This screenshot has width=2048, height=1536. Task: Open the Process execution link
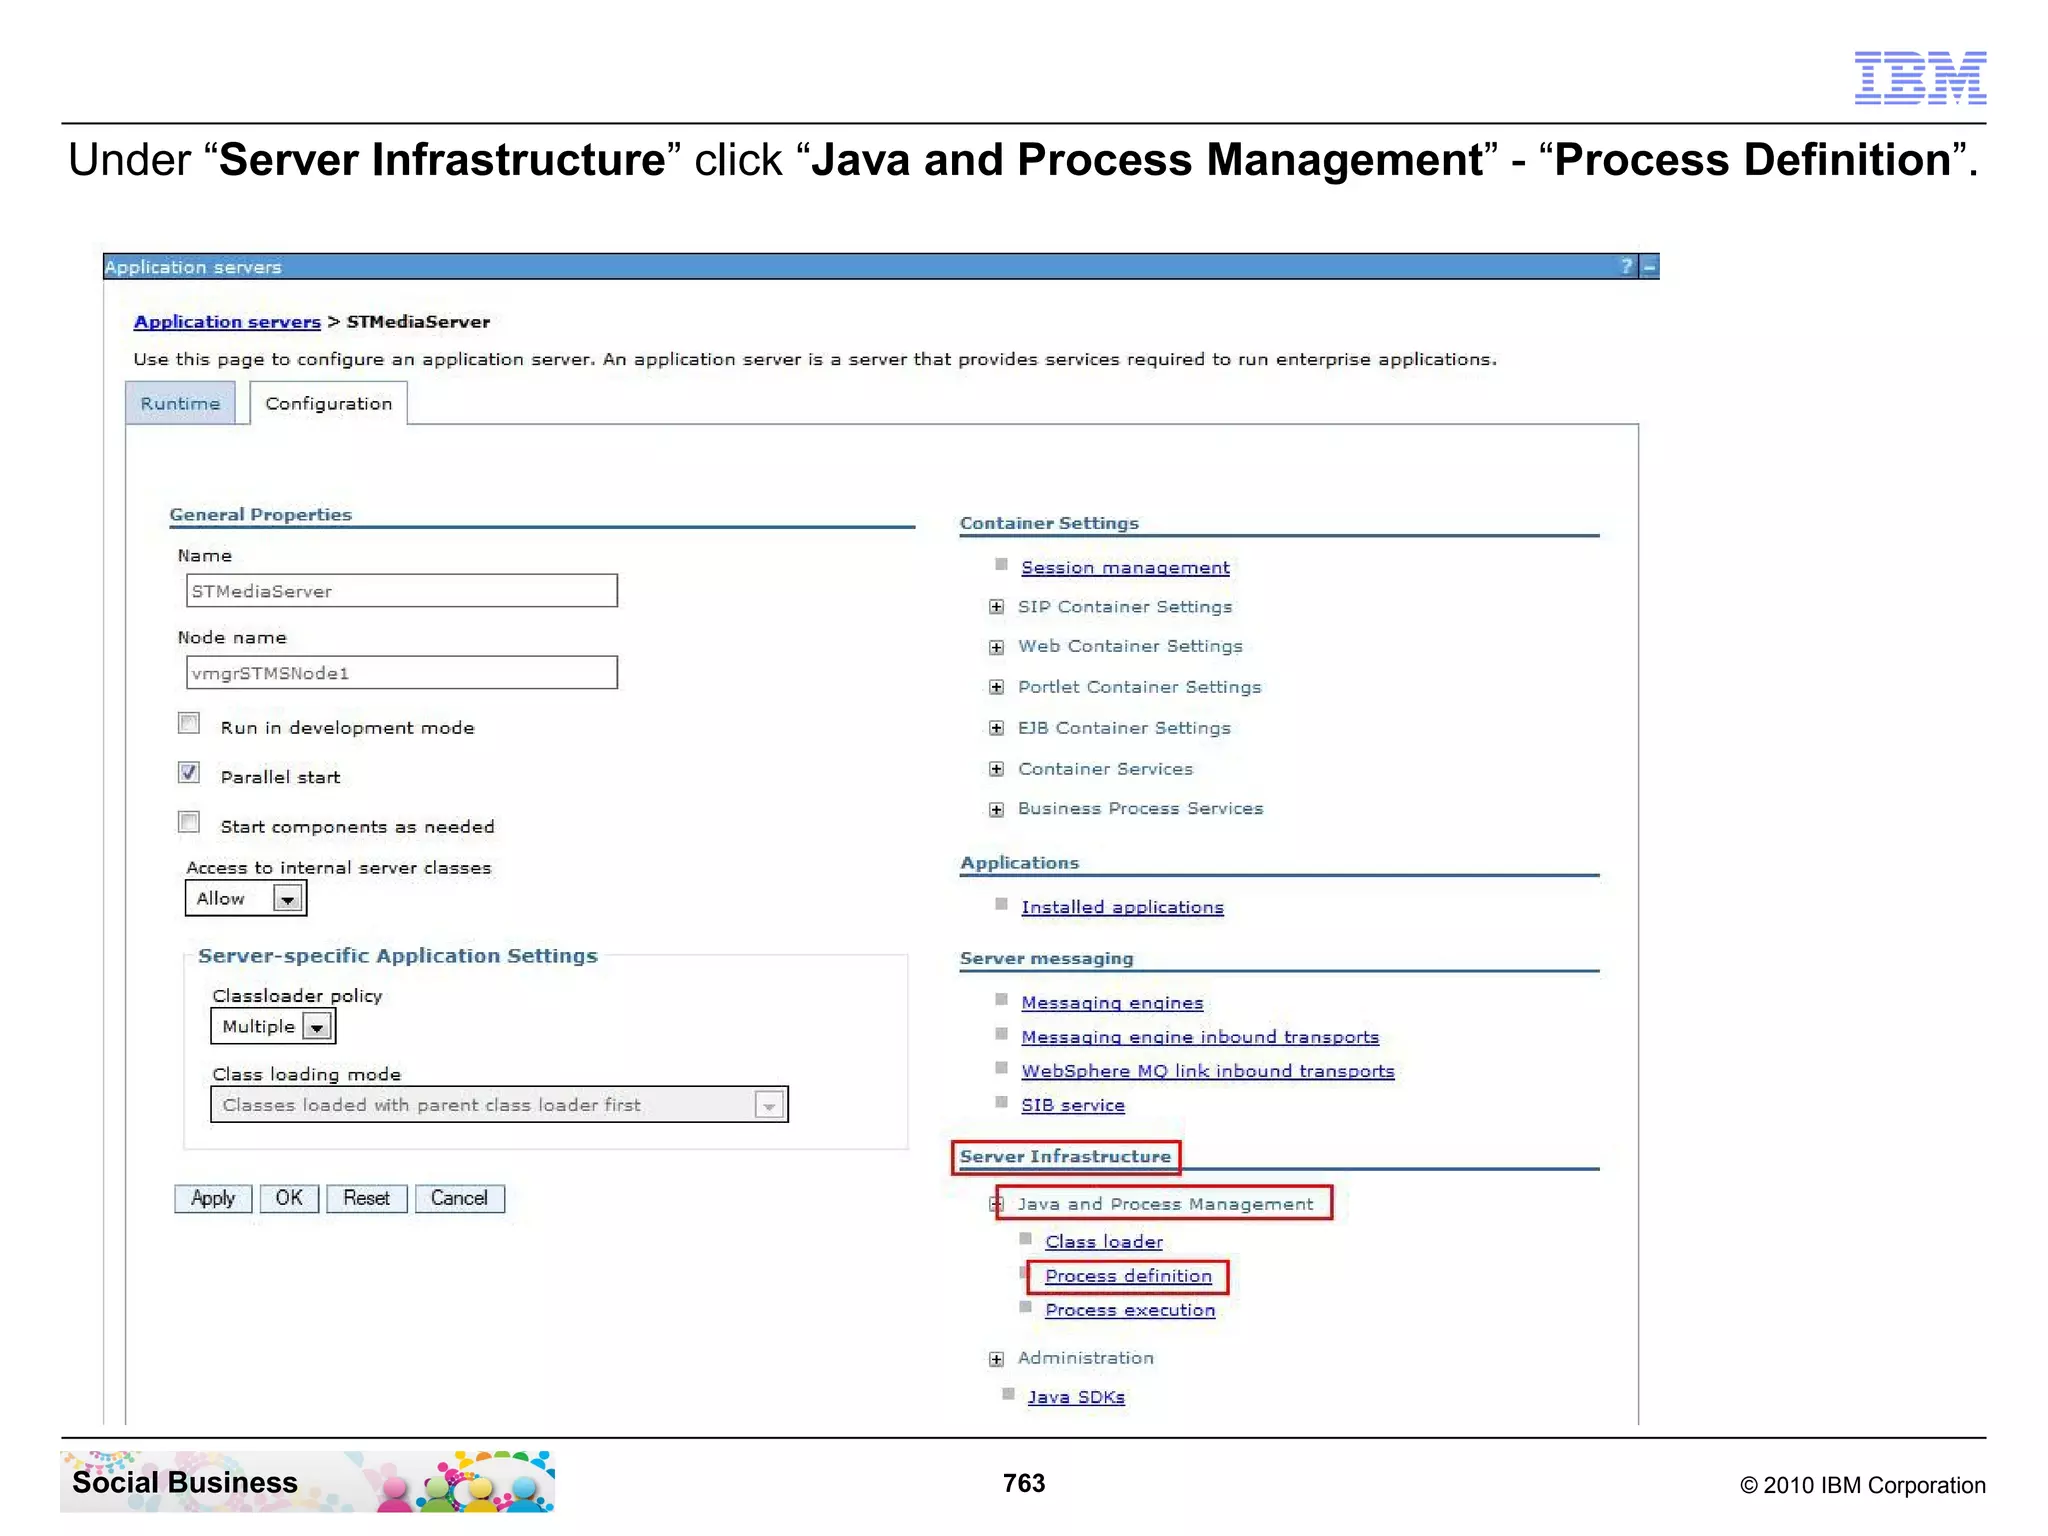coord(1130,1310)
